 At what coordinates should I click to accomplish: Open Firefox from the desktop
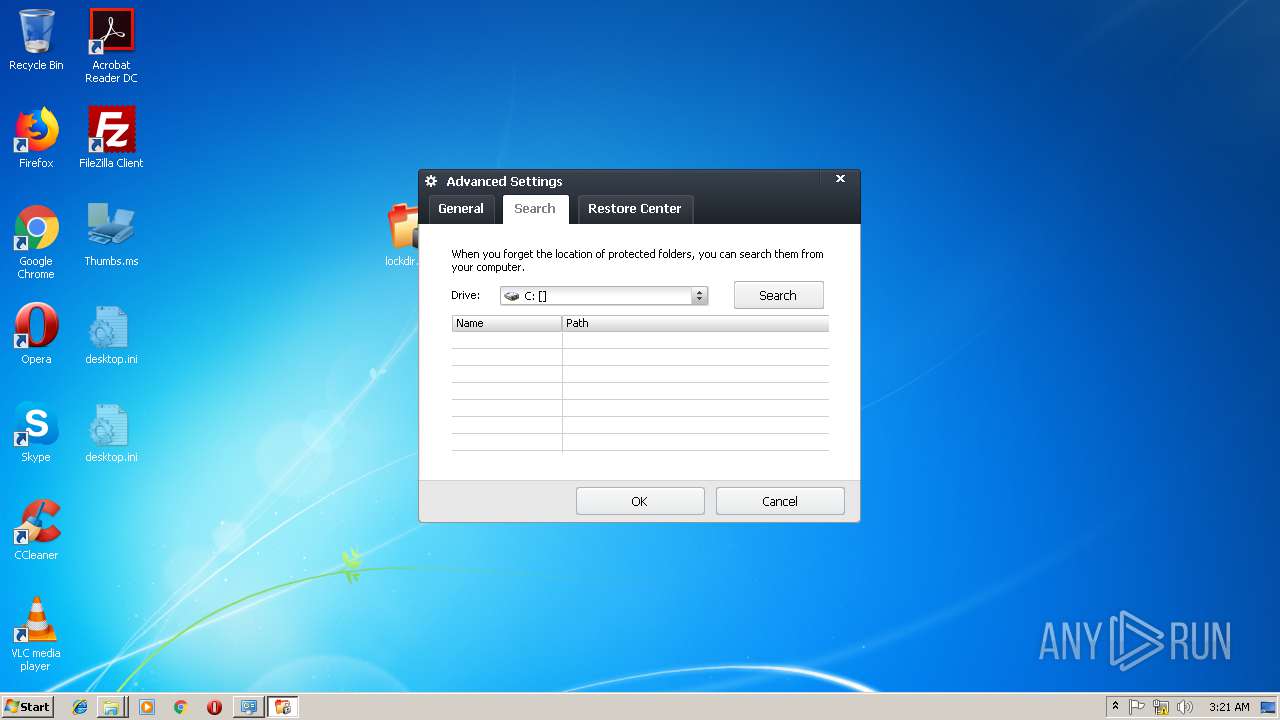point(36,138)
